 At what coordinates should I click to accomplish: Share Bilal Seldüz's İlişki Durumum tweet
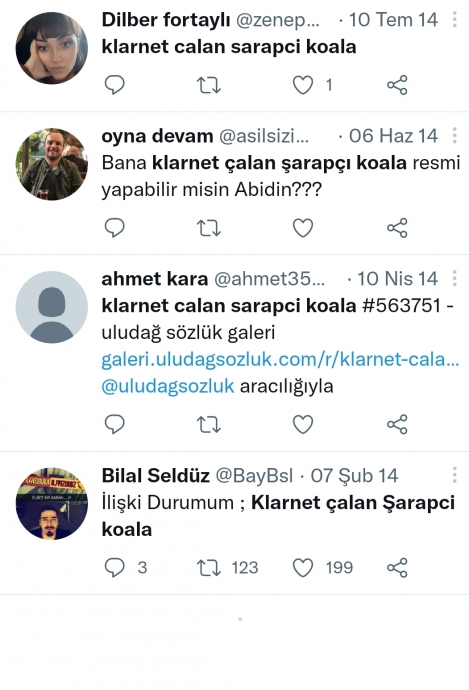click(397, 568)
